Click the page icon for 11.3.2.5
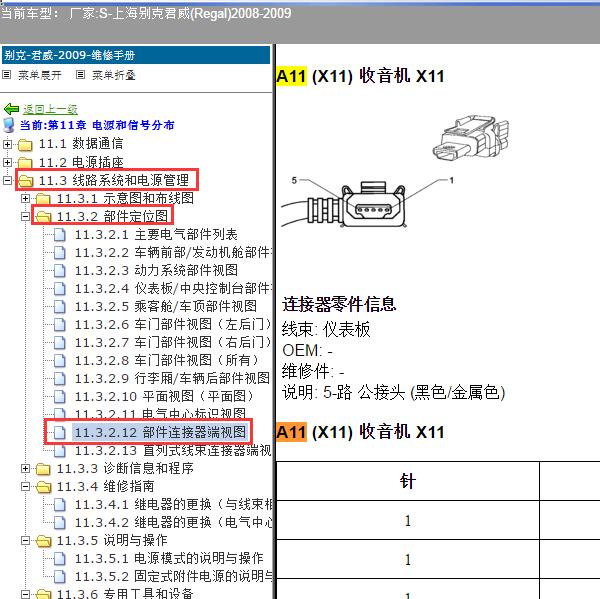 point(60,307)
